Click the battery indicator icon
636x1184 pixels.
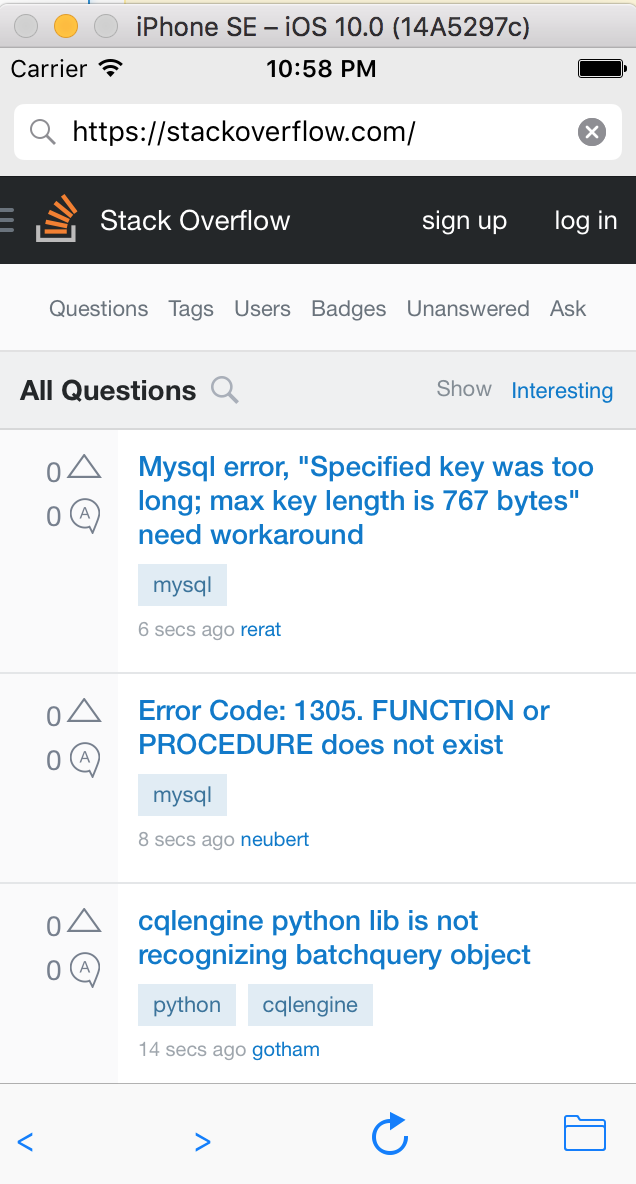click(602, 69)
